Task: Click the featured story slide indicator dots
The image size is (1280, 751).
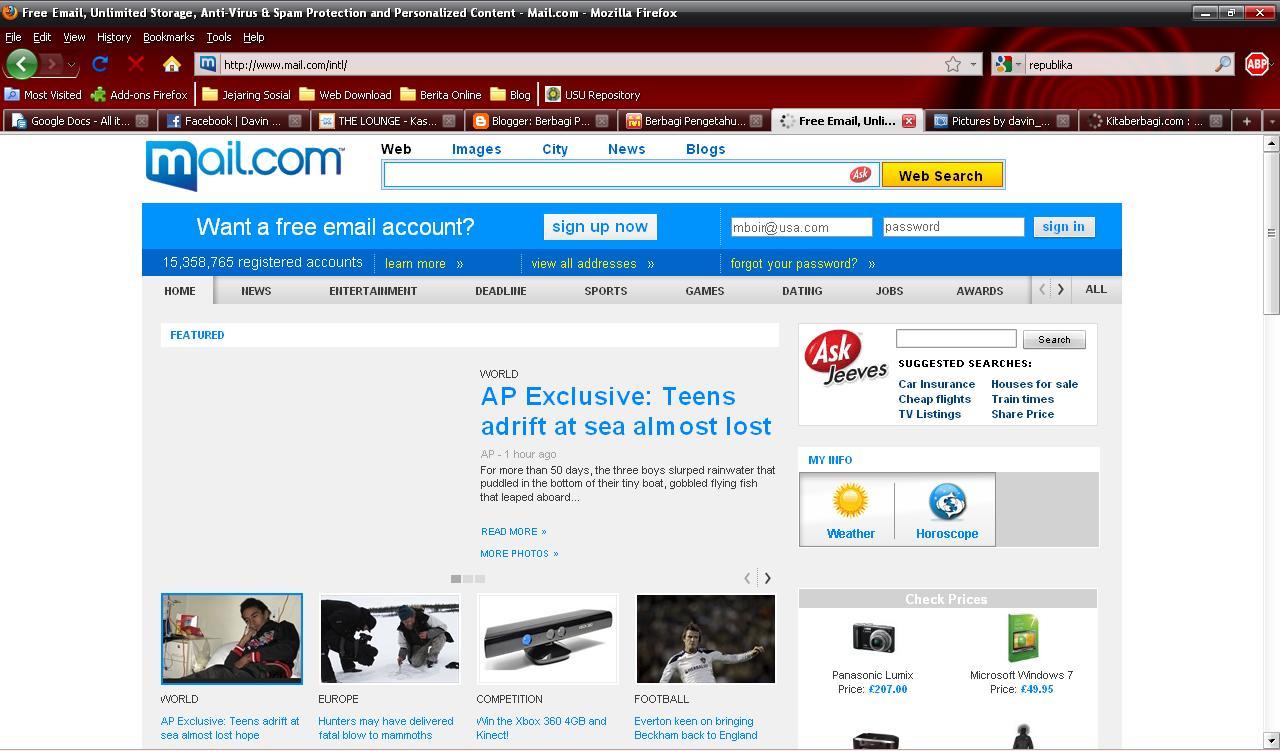Action: [x=468, y=579]
